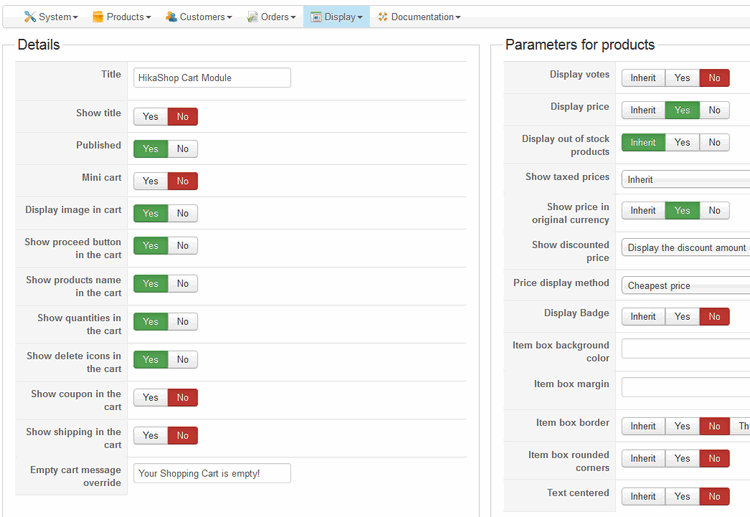Screen dimensions: 750x517
Task: Click the System menu wrench icon
Action: [x=30, y=17]
